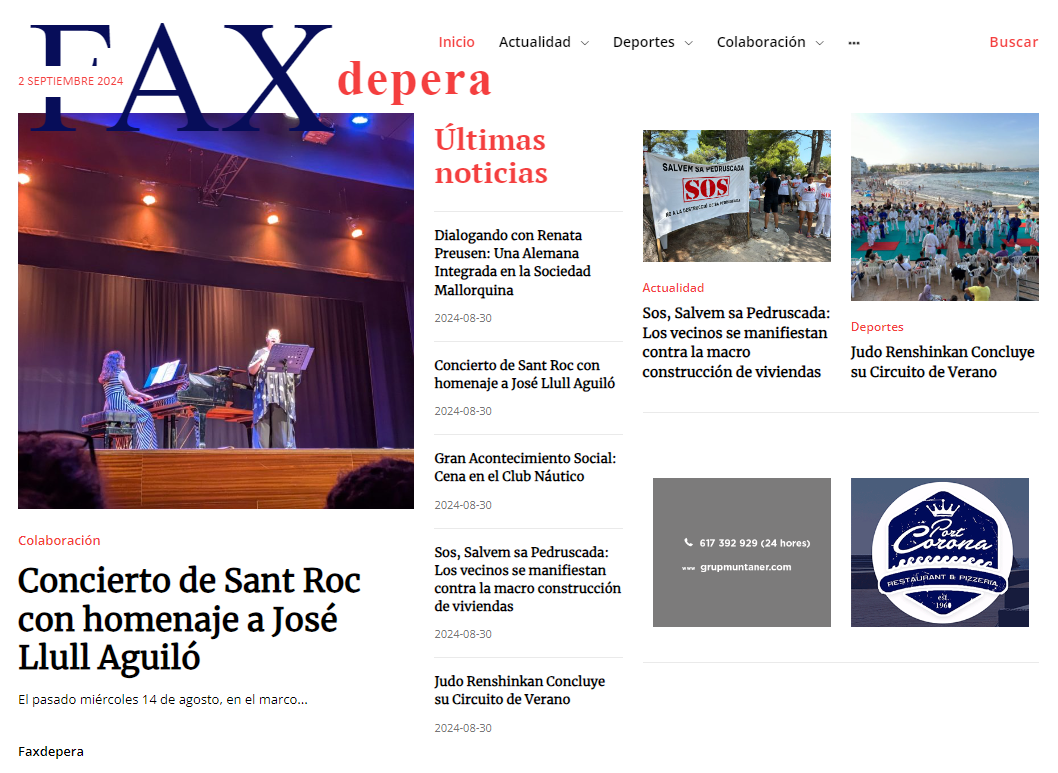Screen dimensions: 1058x773
Task: Select the 2 SEPTIEMBRE 2024 date text
Action: 71,81
